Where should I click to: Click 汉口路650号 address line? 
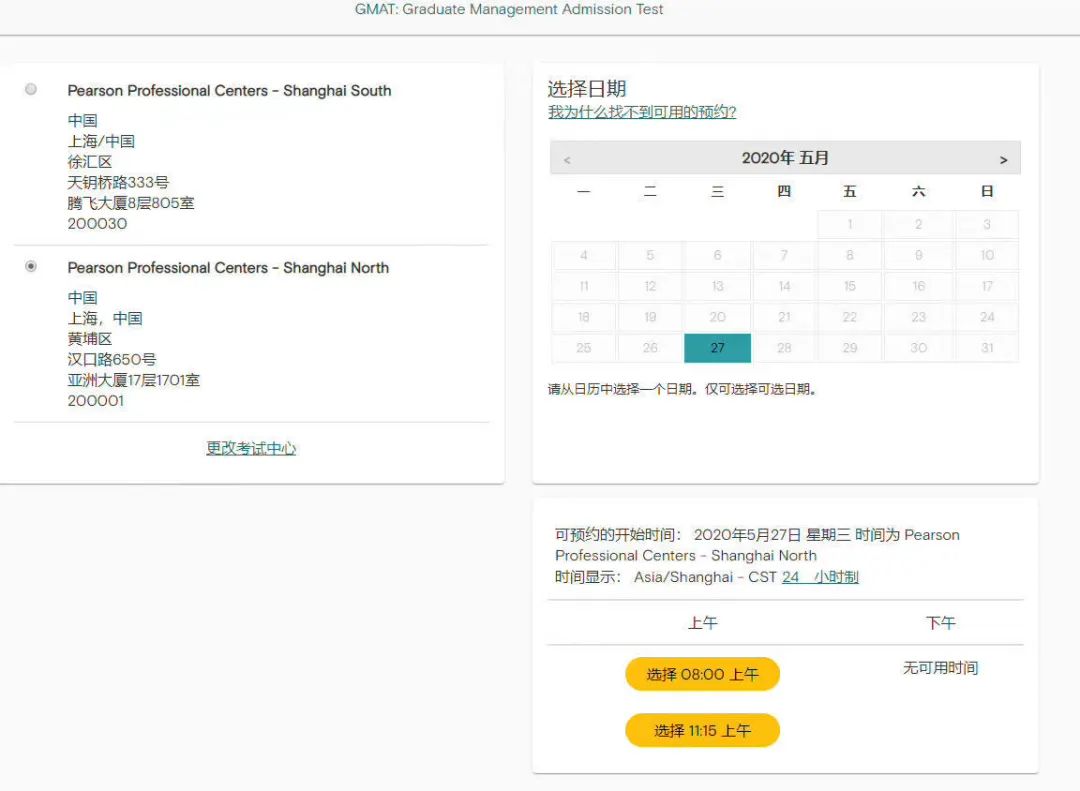(x=112, y=360)
